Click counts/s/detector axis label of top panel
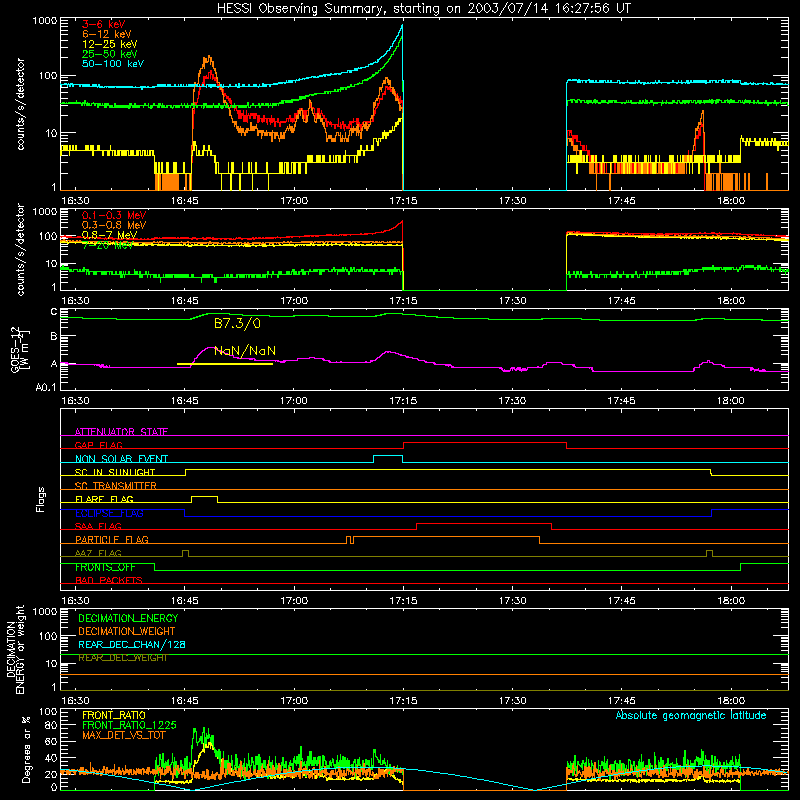The height and width of the screenshot is (800, 800). [20, 104]
